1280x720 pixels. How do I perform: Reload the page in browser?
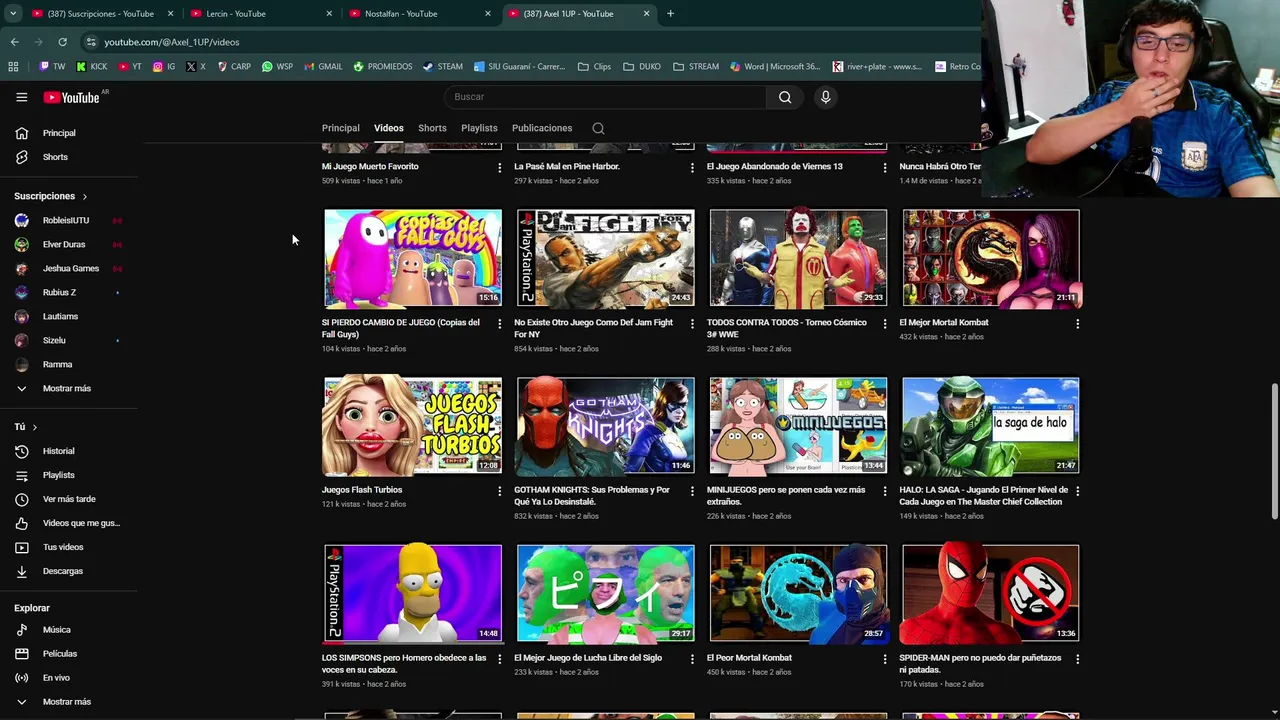pyautogui.click(x=62, y=42)
